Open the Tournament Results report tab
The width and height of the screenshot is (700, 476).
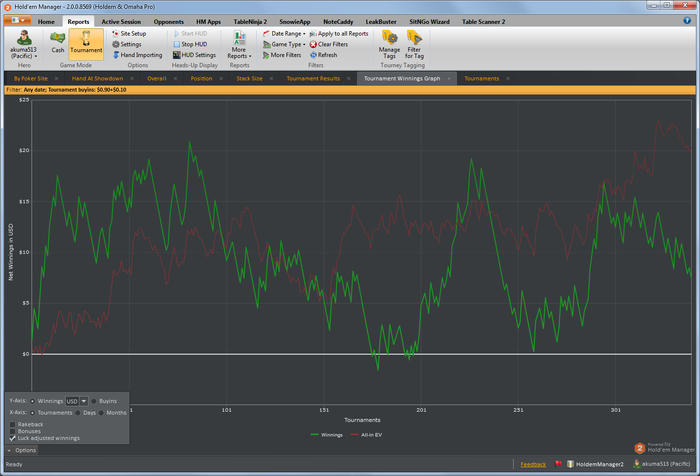tap(313, 77)
